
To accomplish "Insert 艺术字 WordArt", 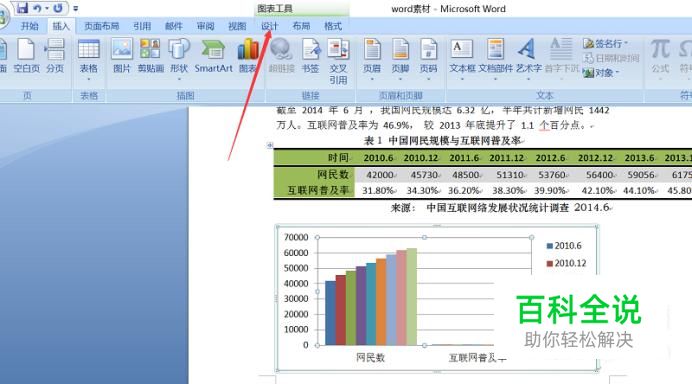I will click(x=528, y=56).
